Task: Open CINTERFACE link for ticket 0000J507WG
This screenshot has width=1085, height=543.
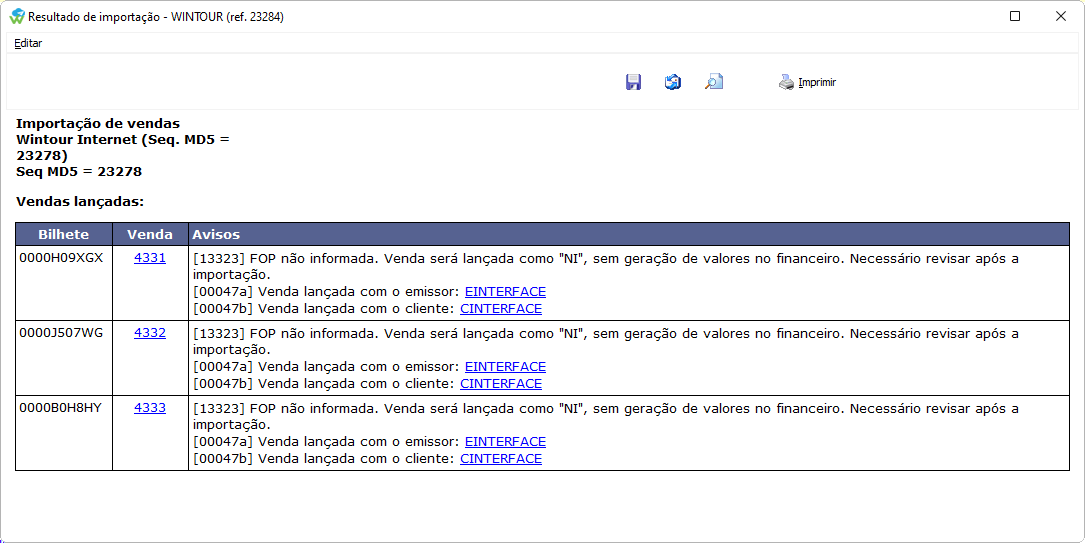Action: point(501,383)
